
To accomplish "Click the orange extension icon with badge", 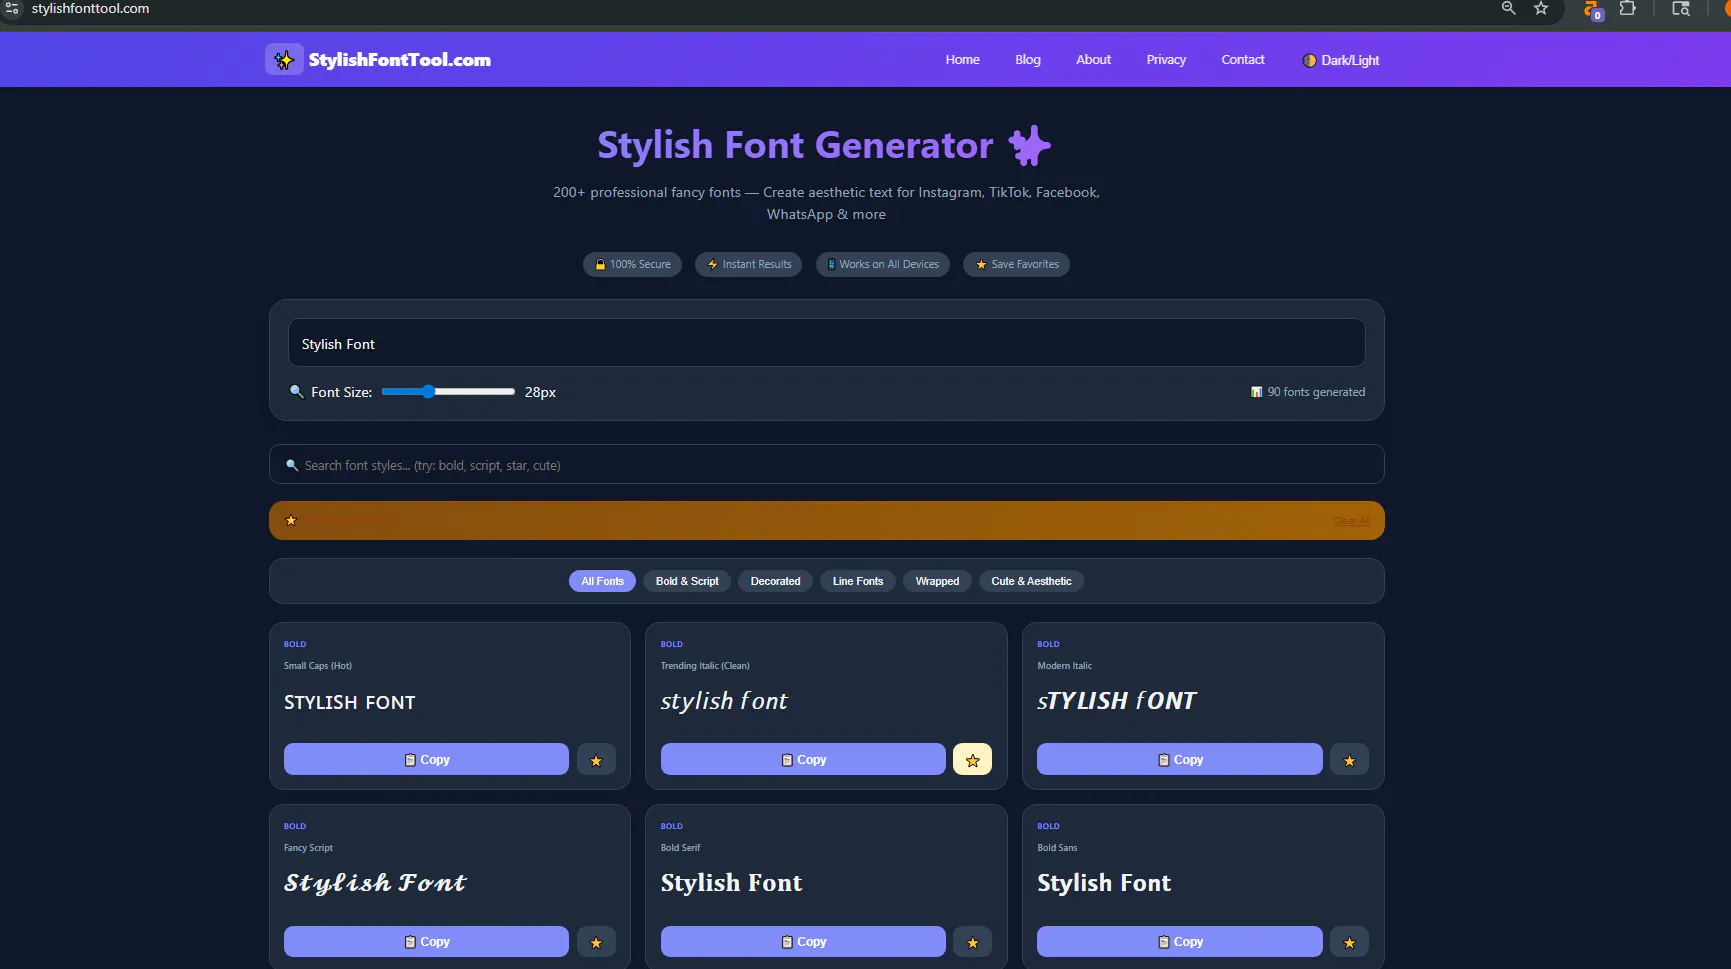I will click(1592, 9).
